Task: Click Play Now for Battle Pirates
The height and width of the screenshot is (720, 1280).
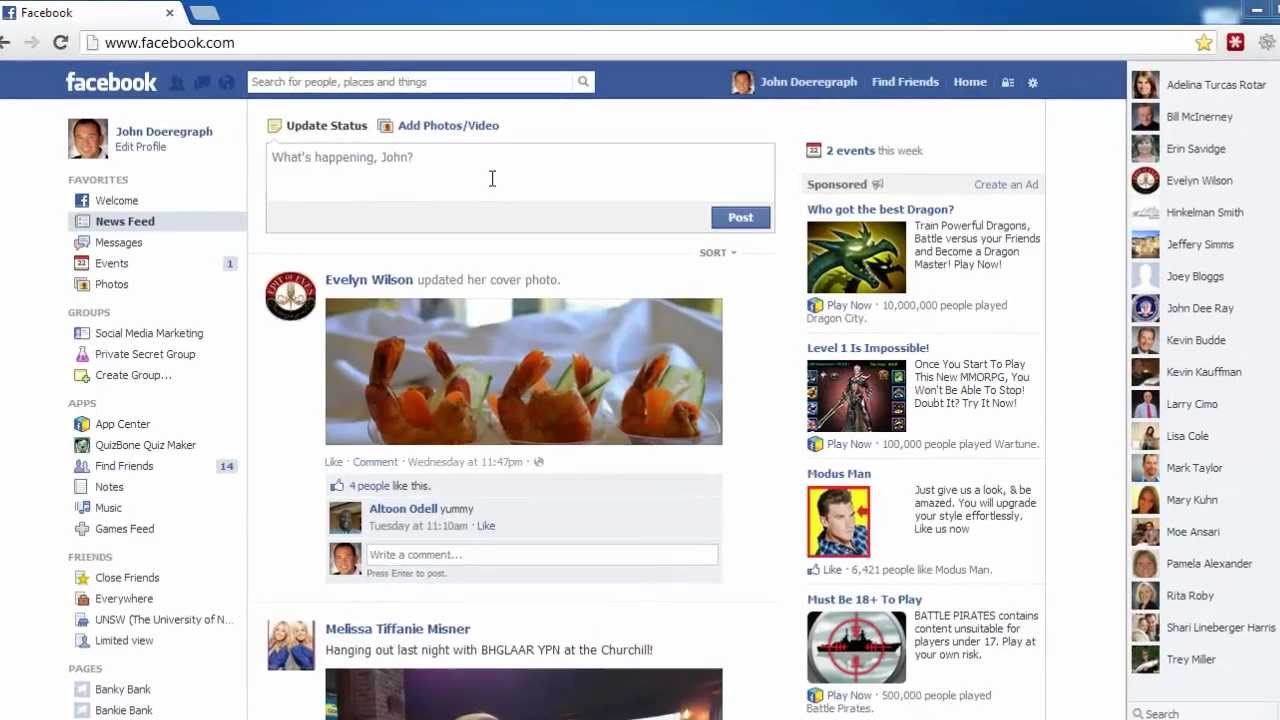Action: click(849, 696)
